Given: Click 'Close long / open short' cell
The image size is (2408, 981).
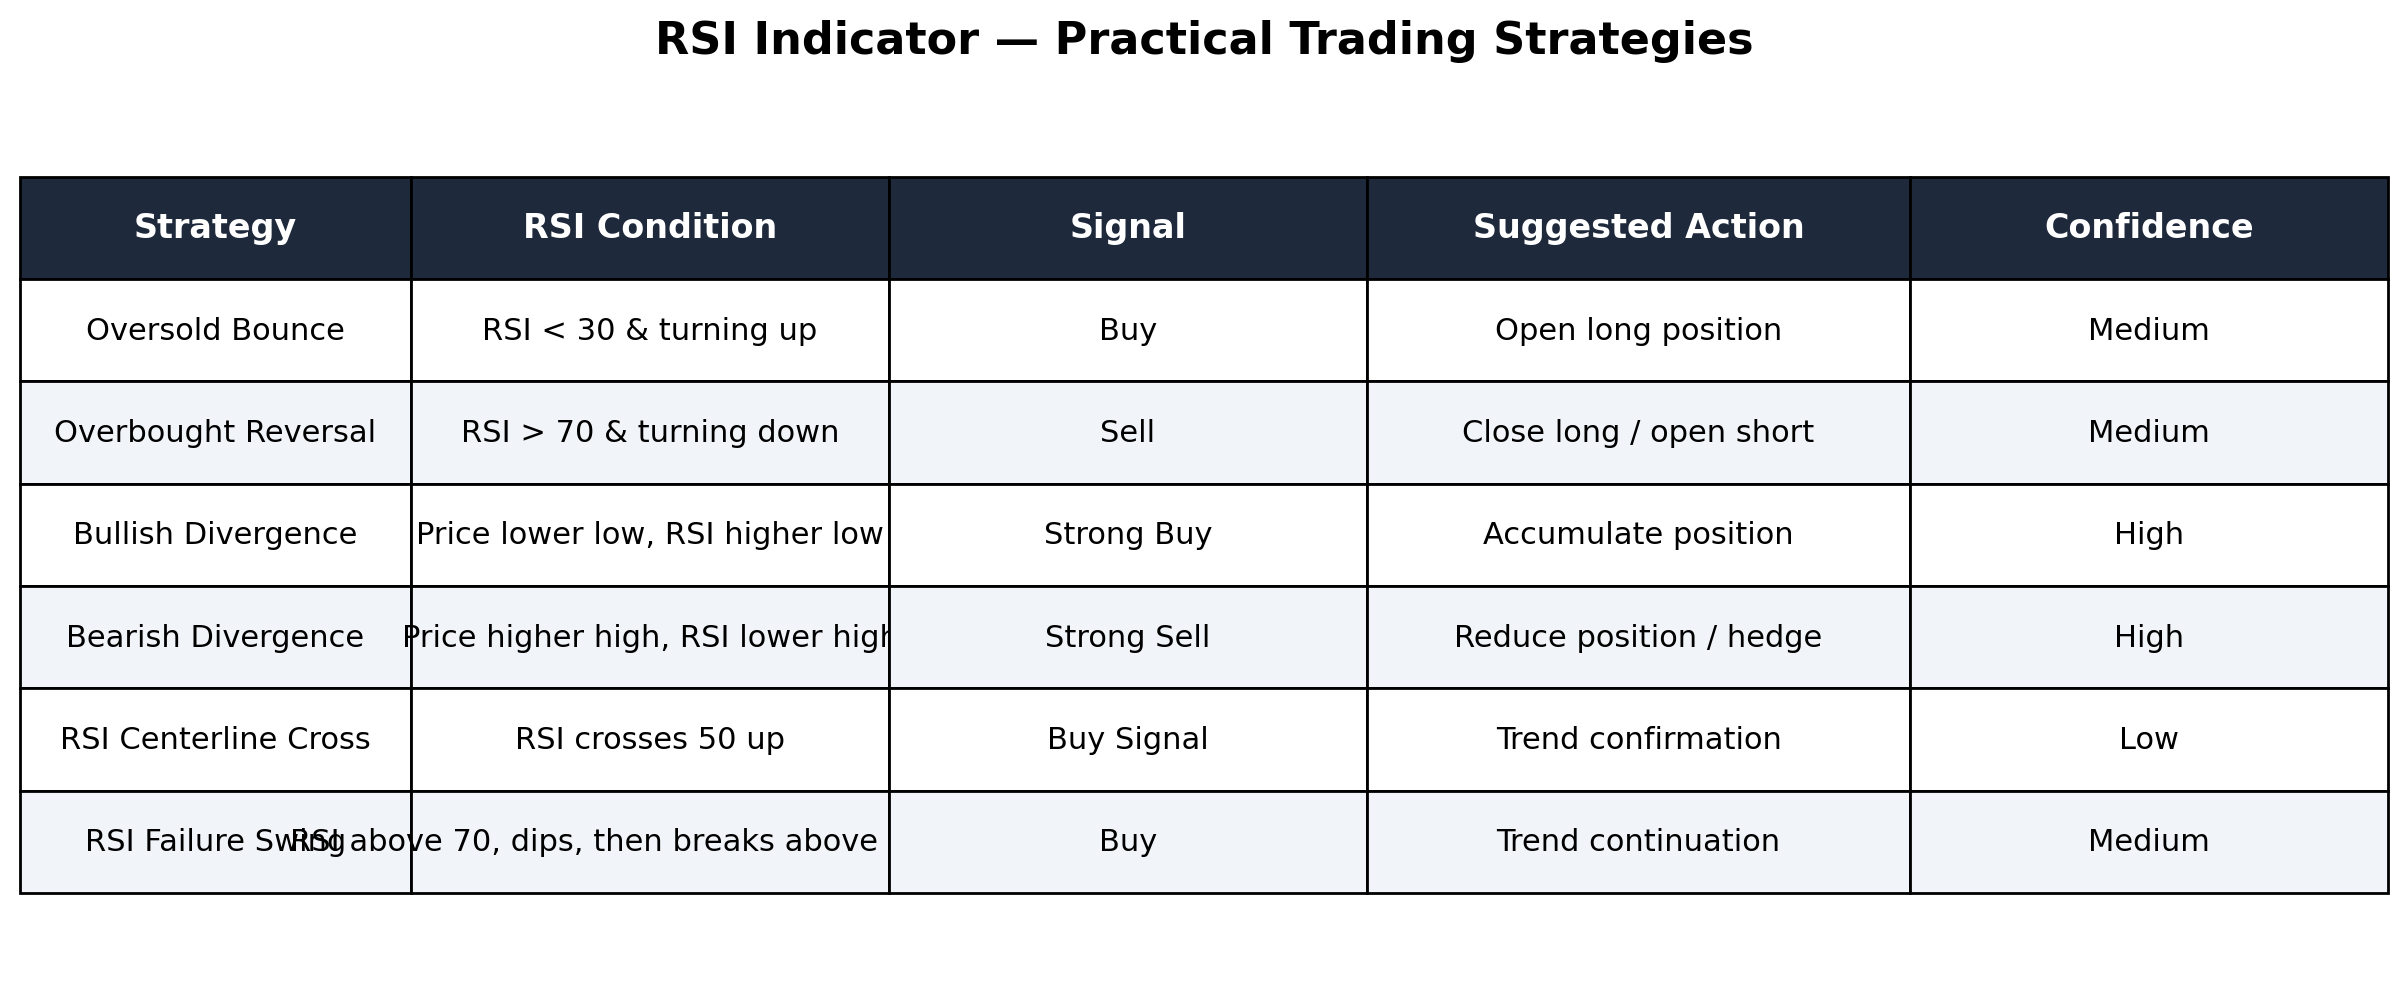Looking at the screenshot, I should point(1638,432).
